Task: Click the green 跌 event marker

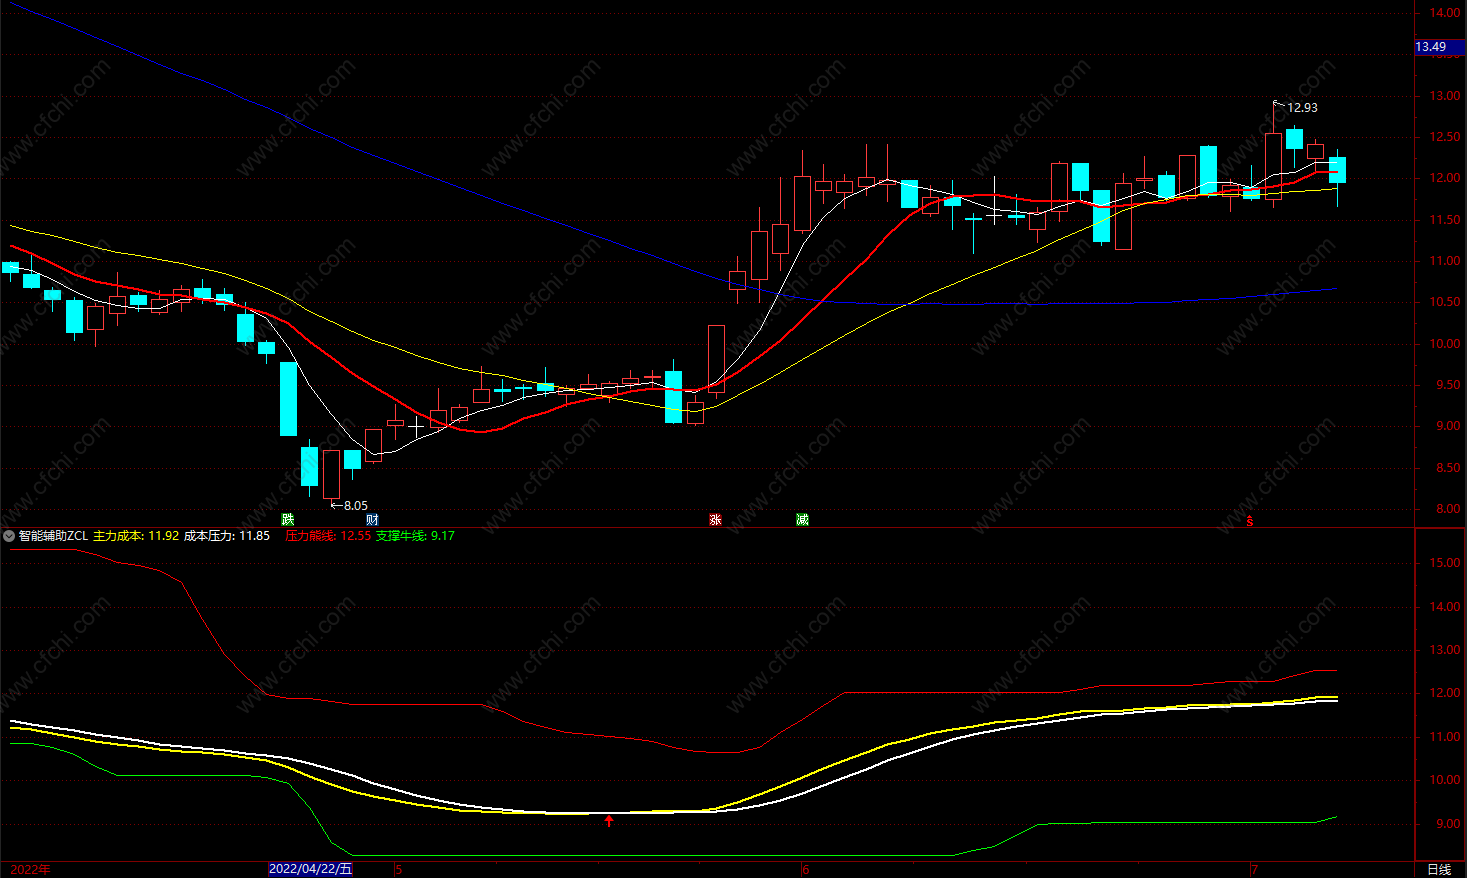Action: (x=288, y=519)
